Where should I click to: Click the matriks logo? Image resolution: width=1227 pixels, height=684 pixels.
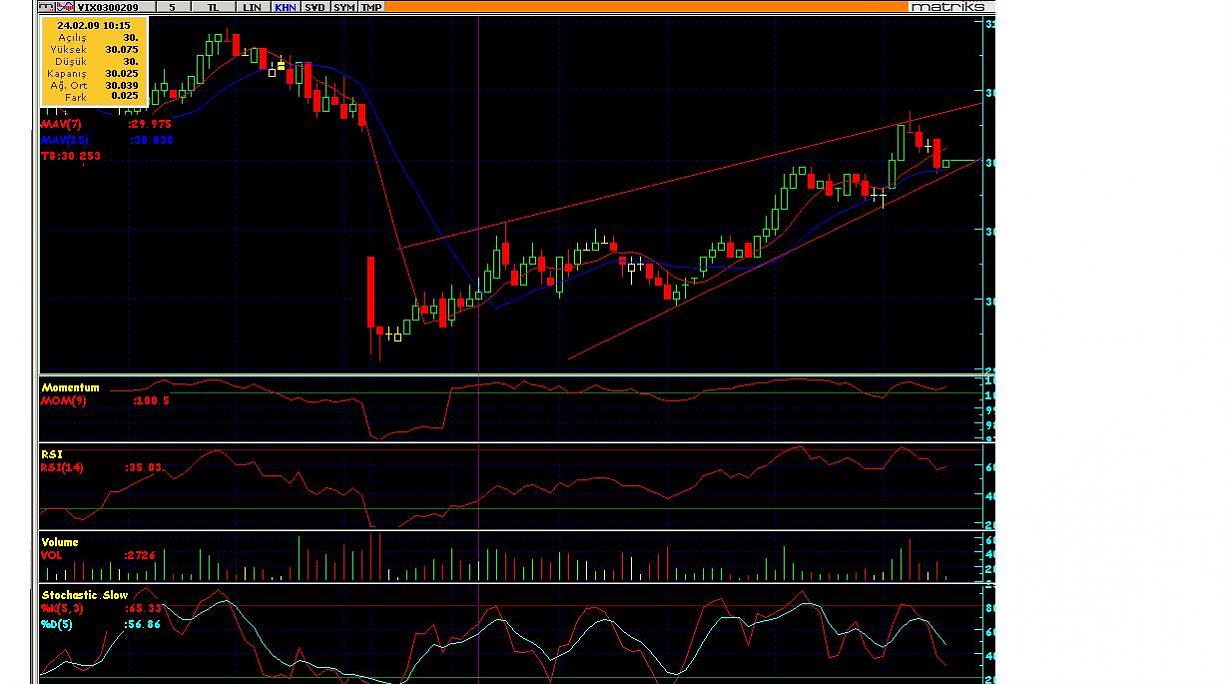pos(948,6)
